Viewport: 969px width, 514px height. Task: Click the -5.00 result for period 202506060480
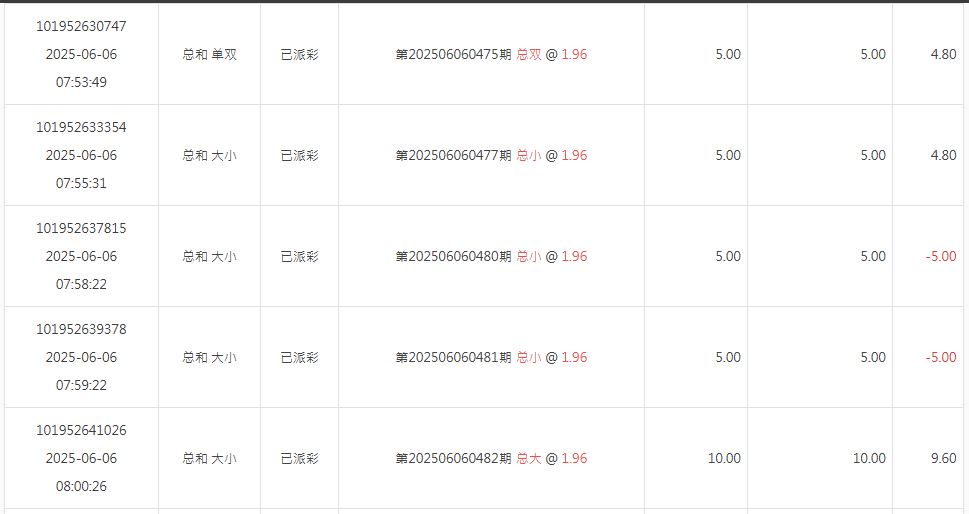tap(940, 256)
